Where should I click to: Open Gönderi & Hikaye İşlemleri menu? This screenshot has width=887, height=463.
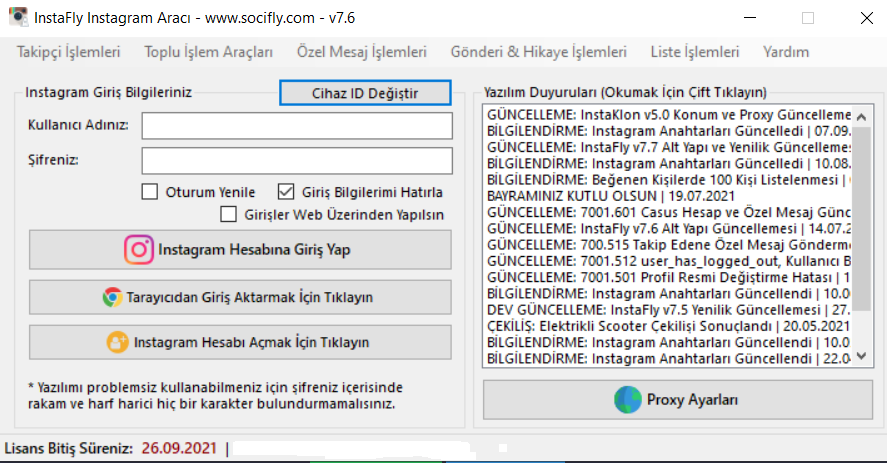(539, 52)
